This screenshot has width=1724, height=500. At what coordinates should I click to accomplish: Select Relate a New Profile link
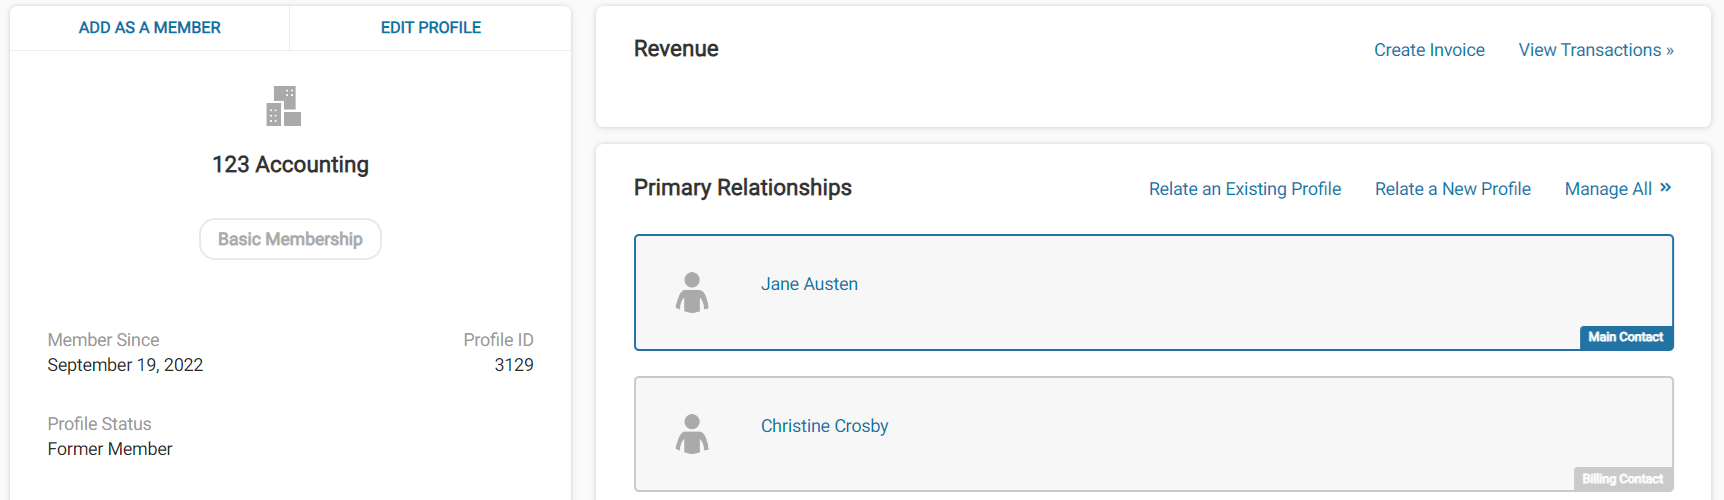coord(1453,189)
